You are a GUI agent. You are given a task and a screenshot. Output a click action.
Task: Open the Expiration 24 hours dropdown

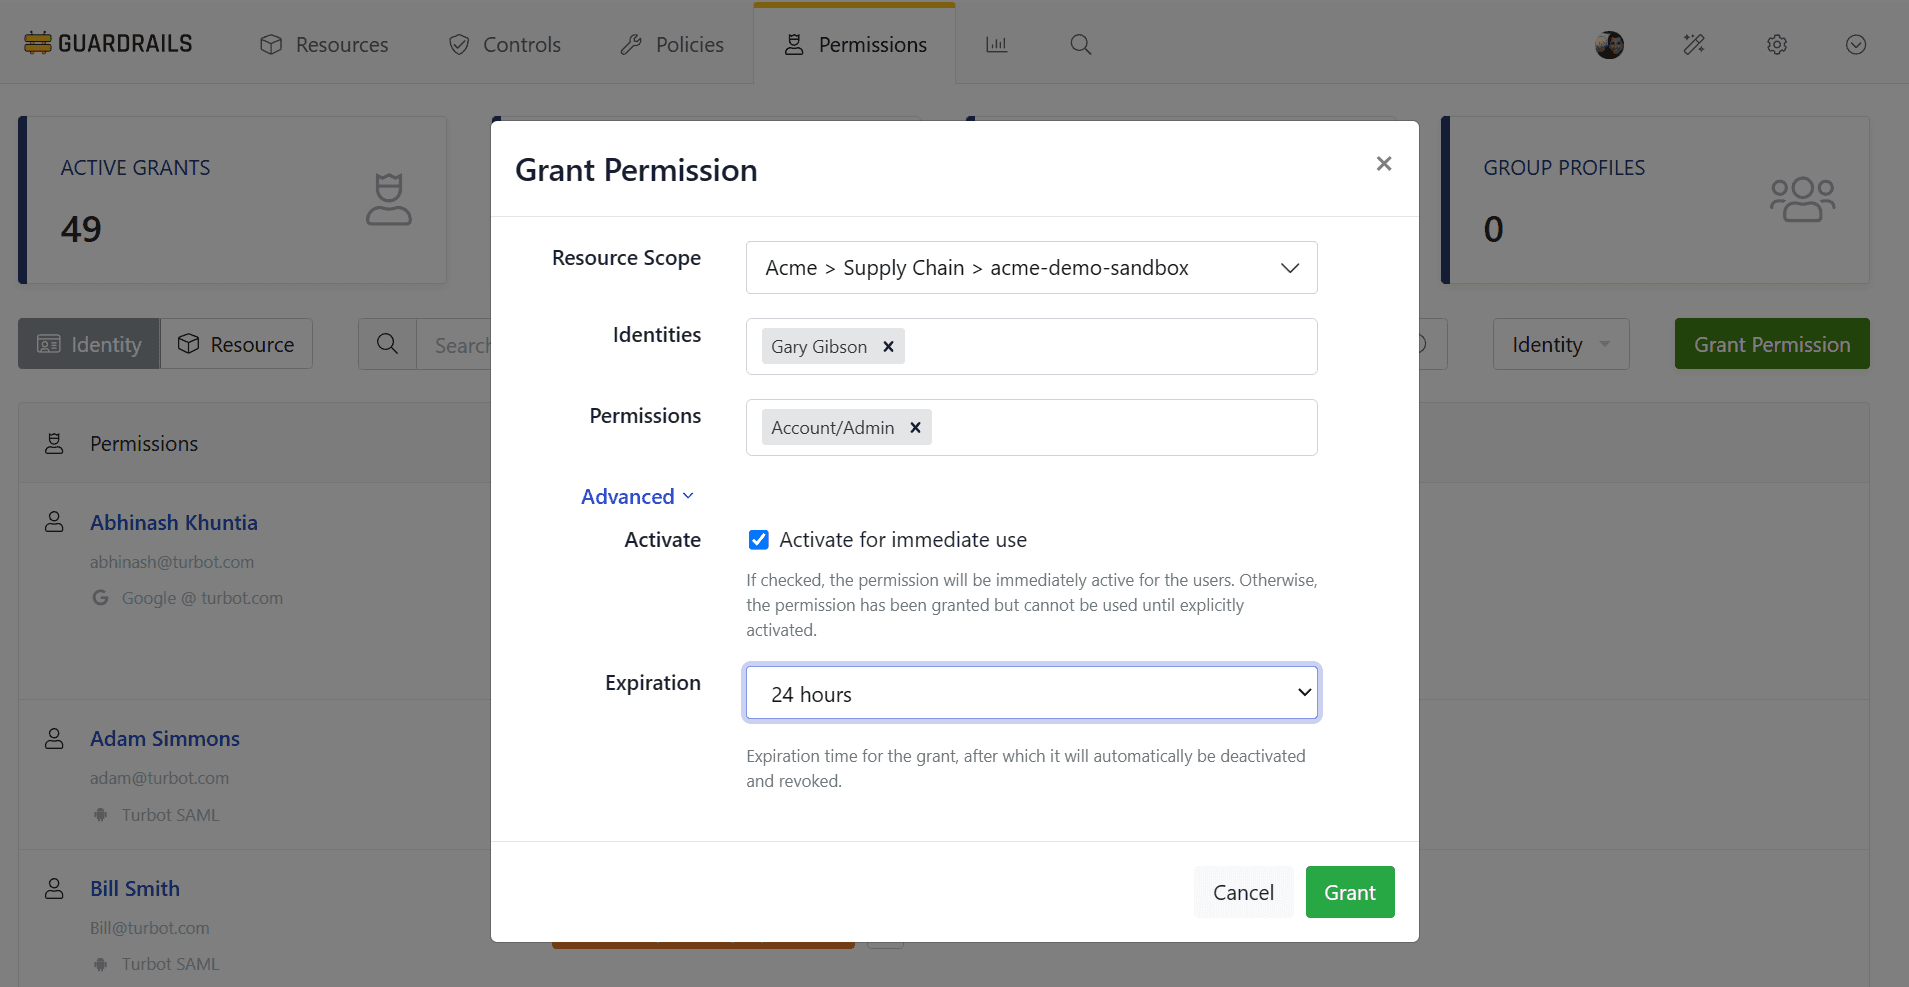[1031, 693]
